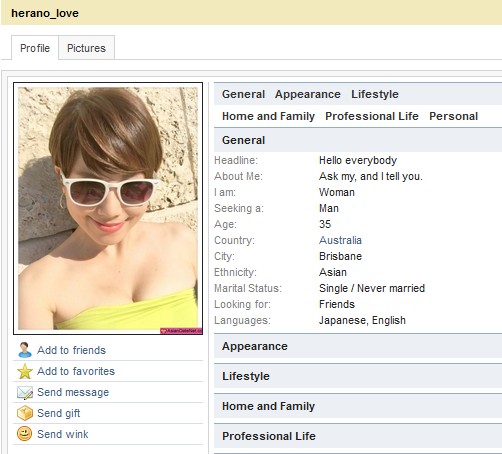
Task: Expand the Professional Life section header
Action: click(358, 436)
